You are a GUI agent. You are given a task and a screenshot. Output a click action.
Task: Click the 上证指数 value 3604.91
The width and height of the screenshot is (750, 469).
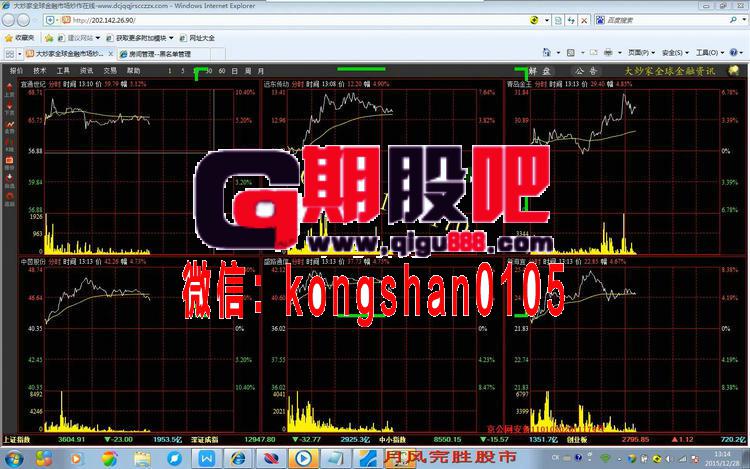click(x=71, y=439)
